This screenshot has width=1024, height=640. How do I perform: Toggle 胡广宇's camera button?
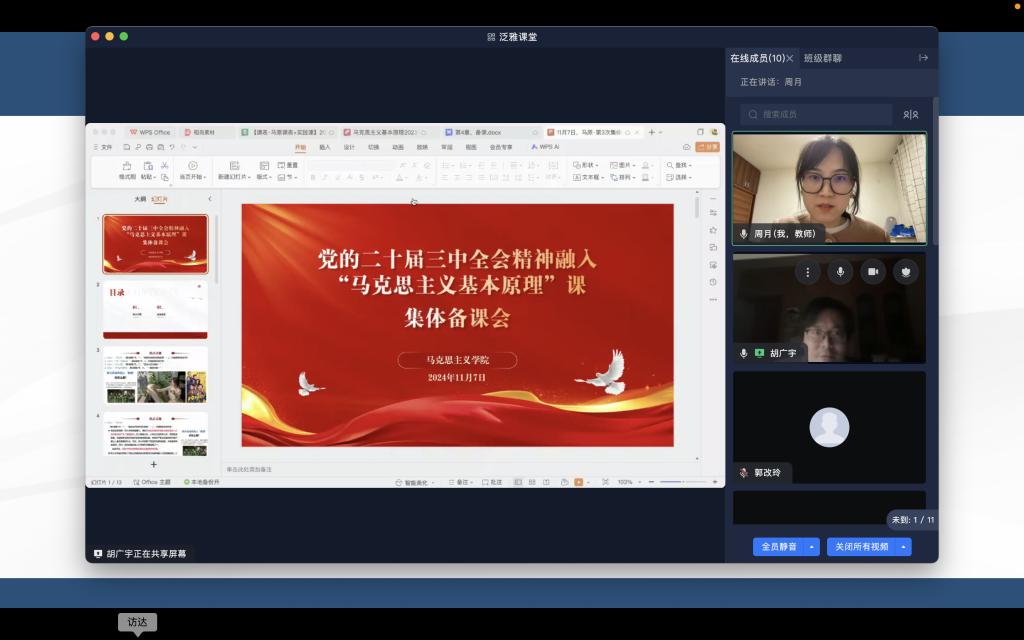[x=872, y=272]
